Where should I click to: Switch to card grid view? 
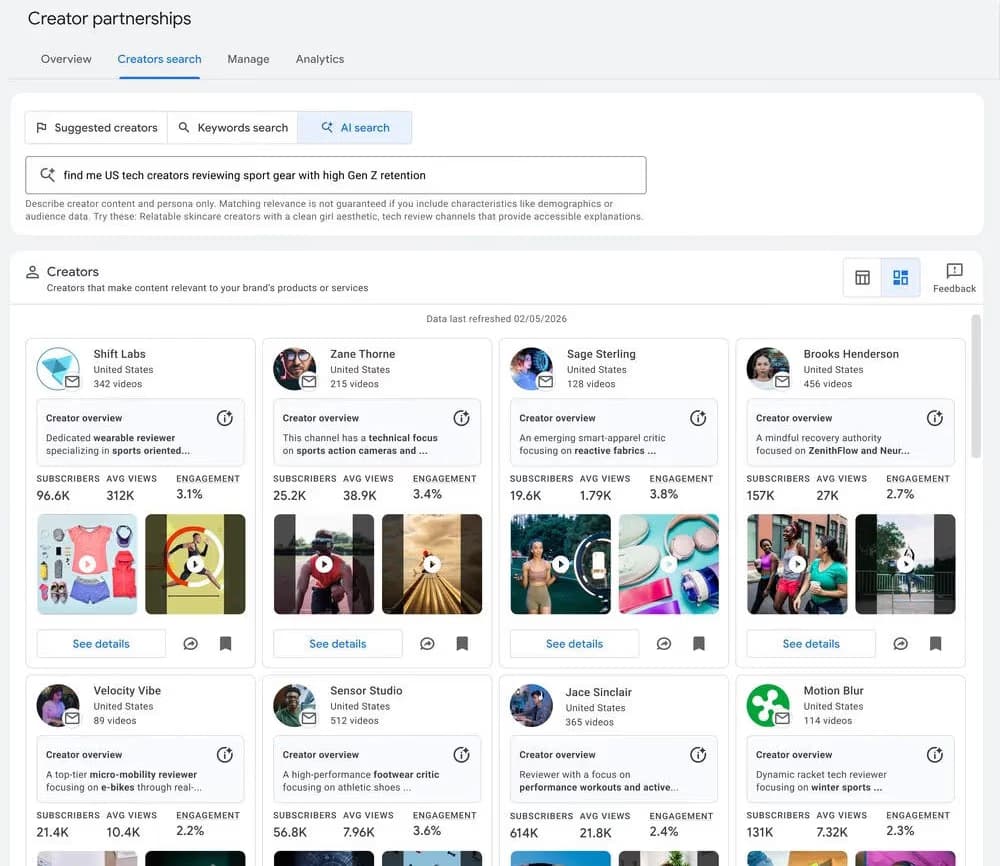click(901, 277)
